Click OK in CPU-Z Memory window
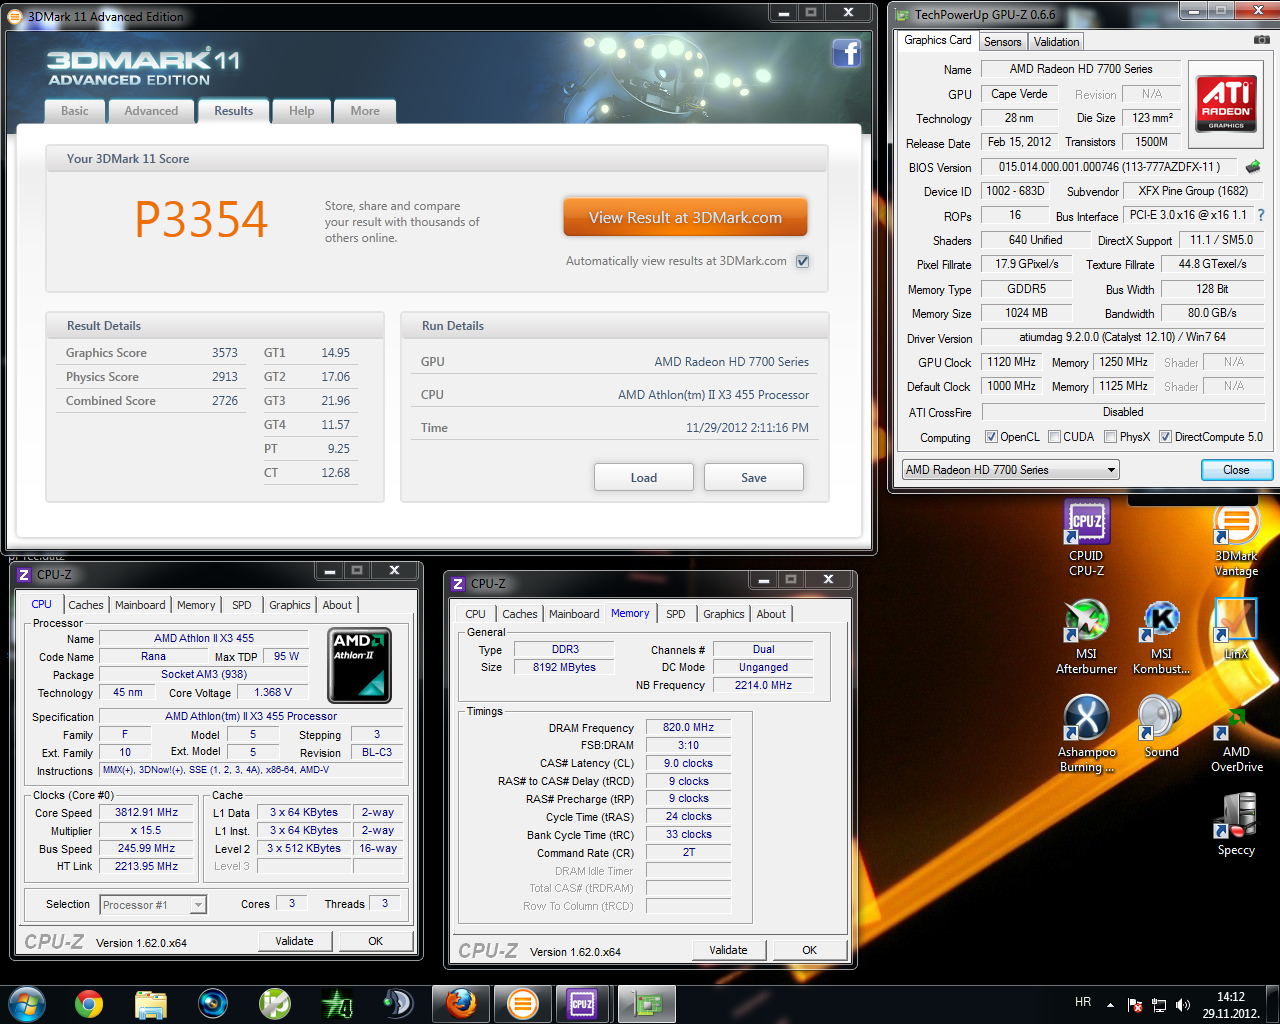This screenshot has height=1024, width=1280. 809,950
